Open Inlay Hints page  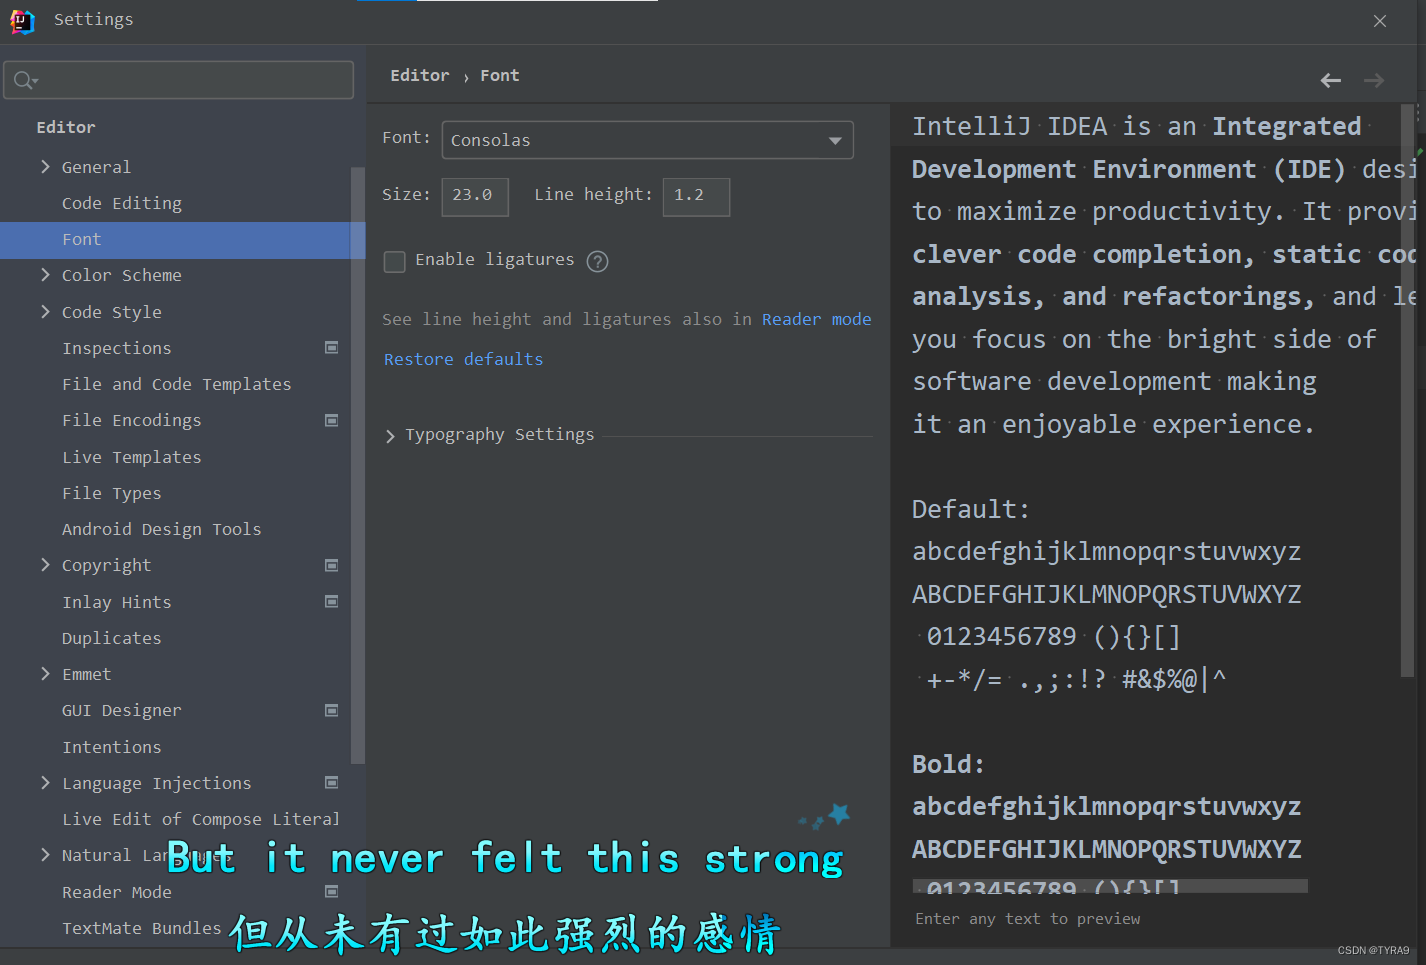click(x=117, y=602)
